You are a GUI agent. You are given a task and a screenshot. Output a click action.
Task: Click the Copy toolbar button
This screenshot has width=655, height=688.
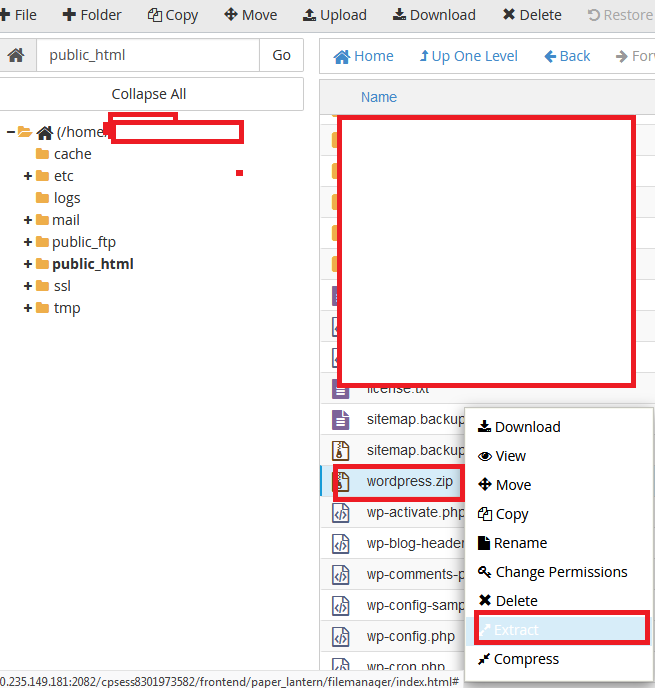pos(173,15)
